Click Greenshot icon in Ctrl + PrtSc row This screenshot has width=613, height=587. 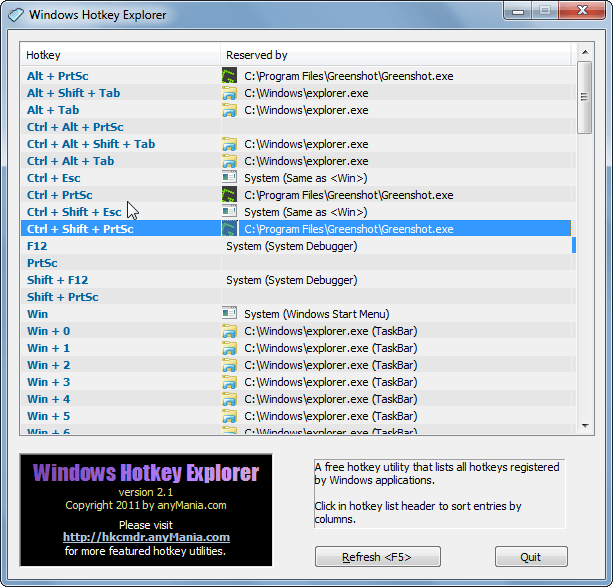pyautogui.click(x=229, y=195)
